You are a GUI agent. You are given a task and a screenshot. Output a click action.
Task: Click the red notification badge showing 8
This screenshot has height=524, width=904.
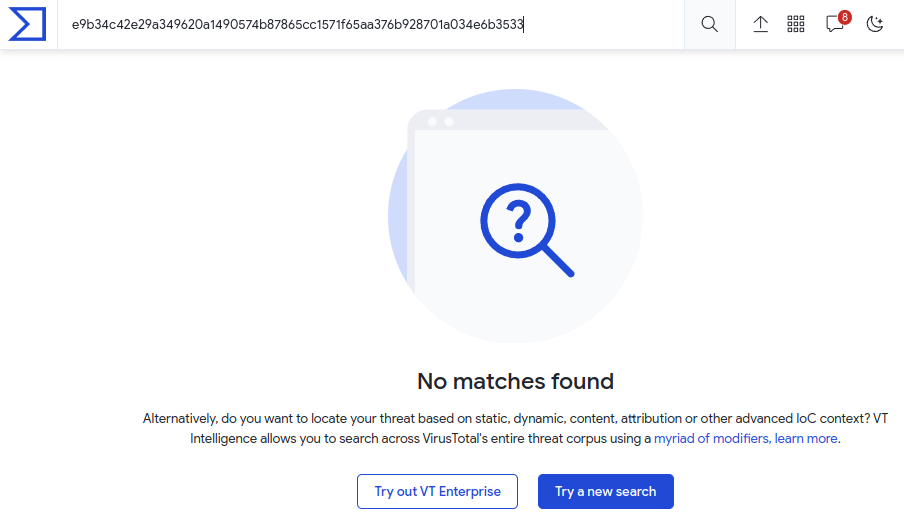point(845,17)
